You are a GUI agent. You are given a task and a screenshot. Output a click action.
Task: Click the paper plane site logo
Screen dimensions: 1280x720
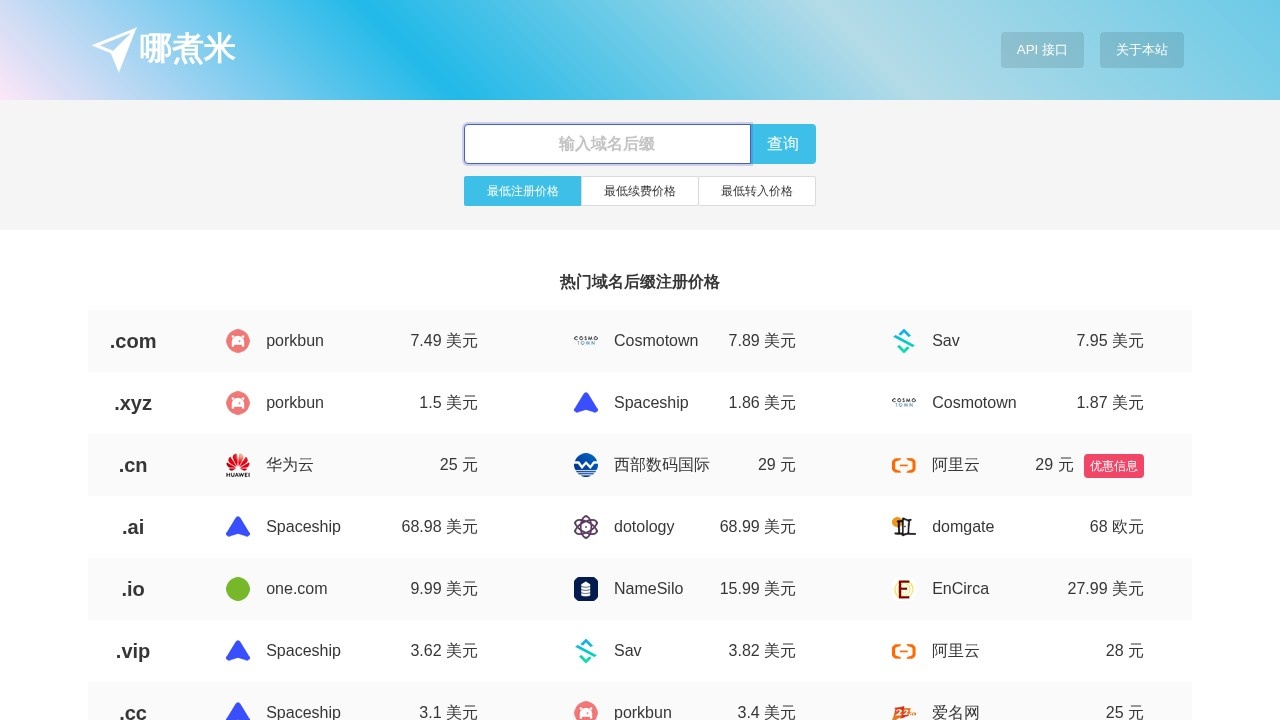114,49
